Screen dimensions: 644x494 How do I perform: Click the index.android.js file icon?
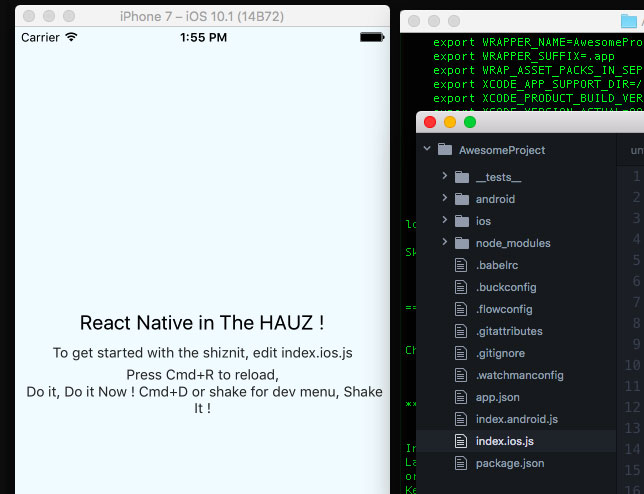coord(461,419)
